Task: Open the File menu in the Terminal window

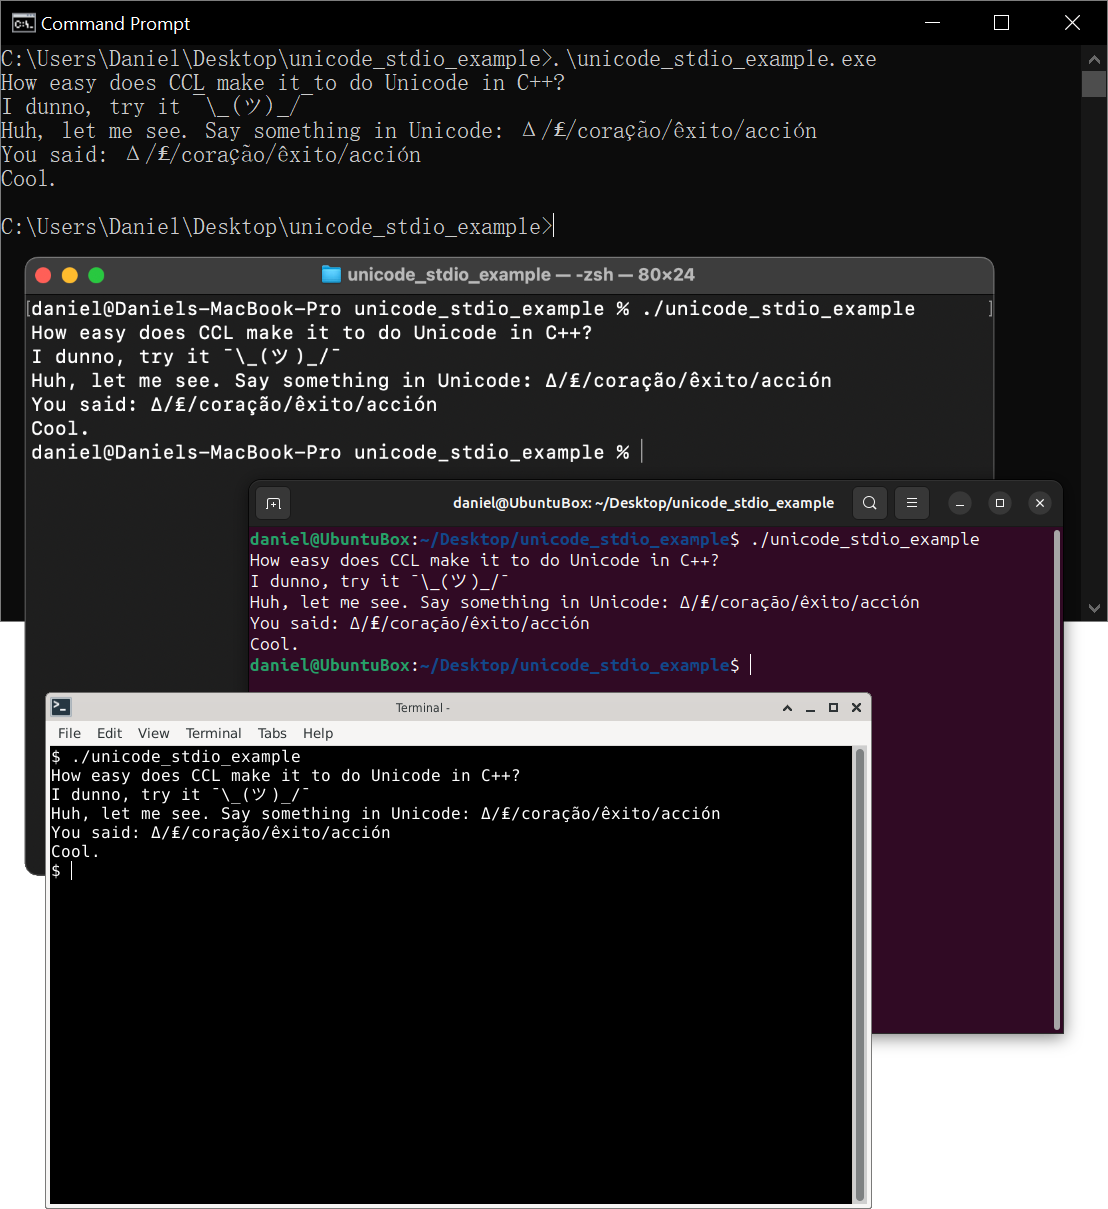Action: coord(69,732)
